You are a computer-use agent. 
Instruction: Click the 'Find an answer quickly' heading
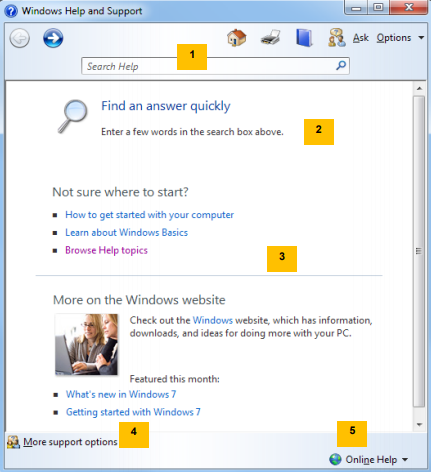click(166, 106)
